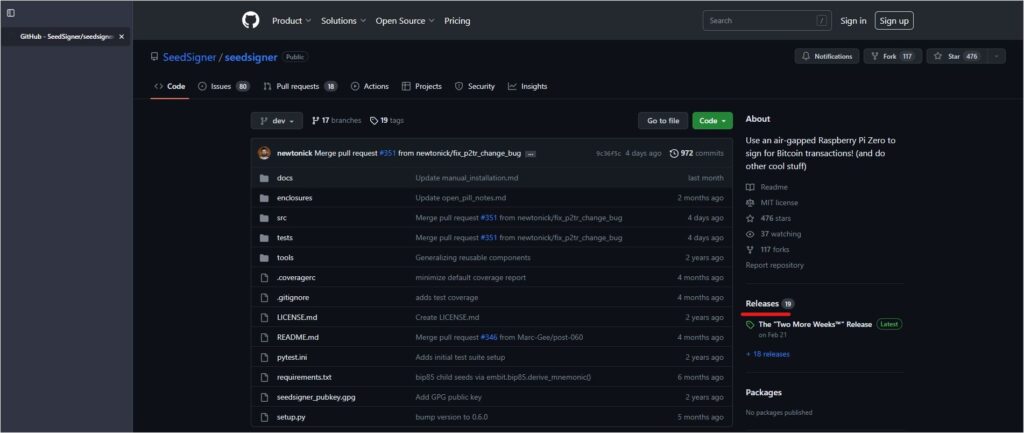Open the requirements.txt file
This screenshot has width=1024, height=433.
click(x=304, y=377)
